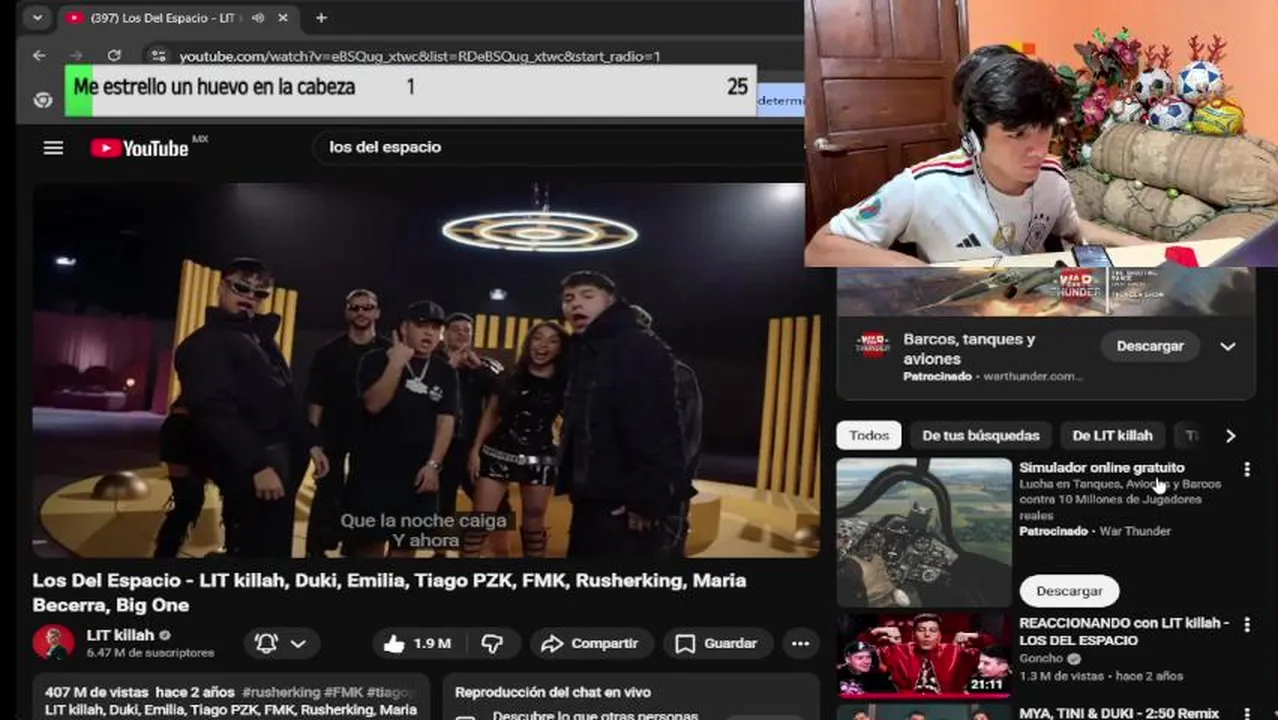Click '6.47 M de suscriptores' text

click(x=150, y=653)
